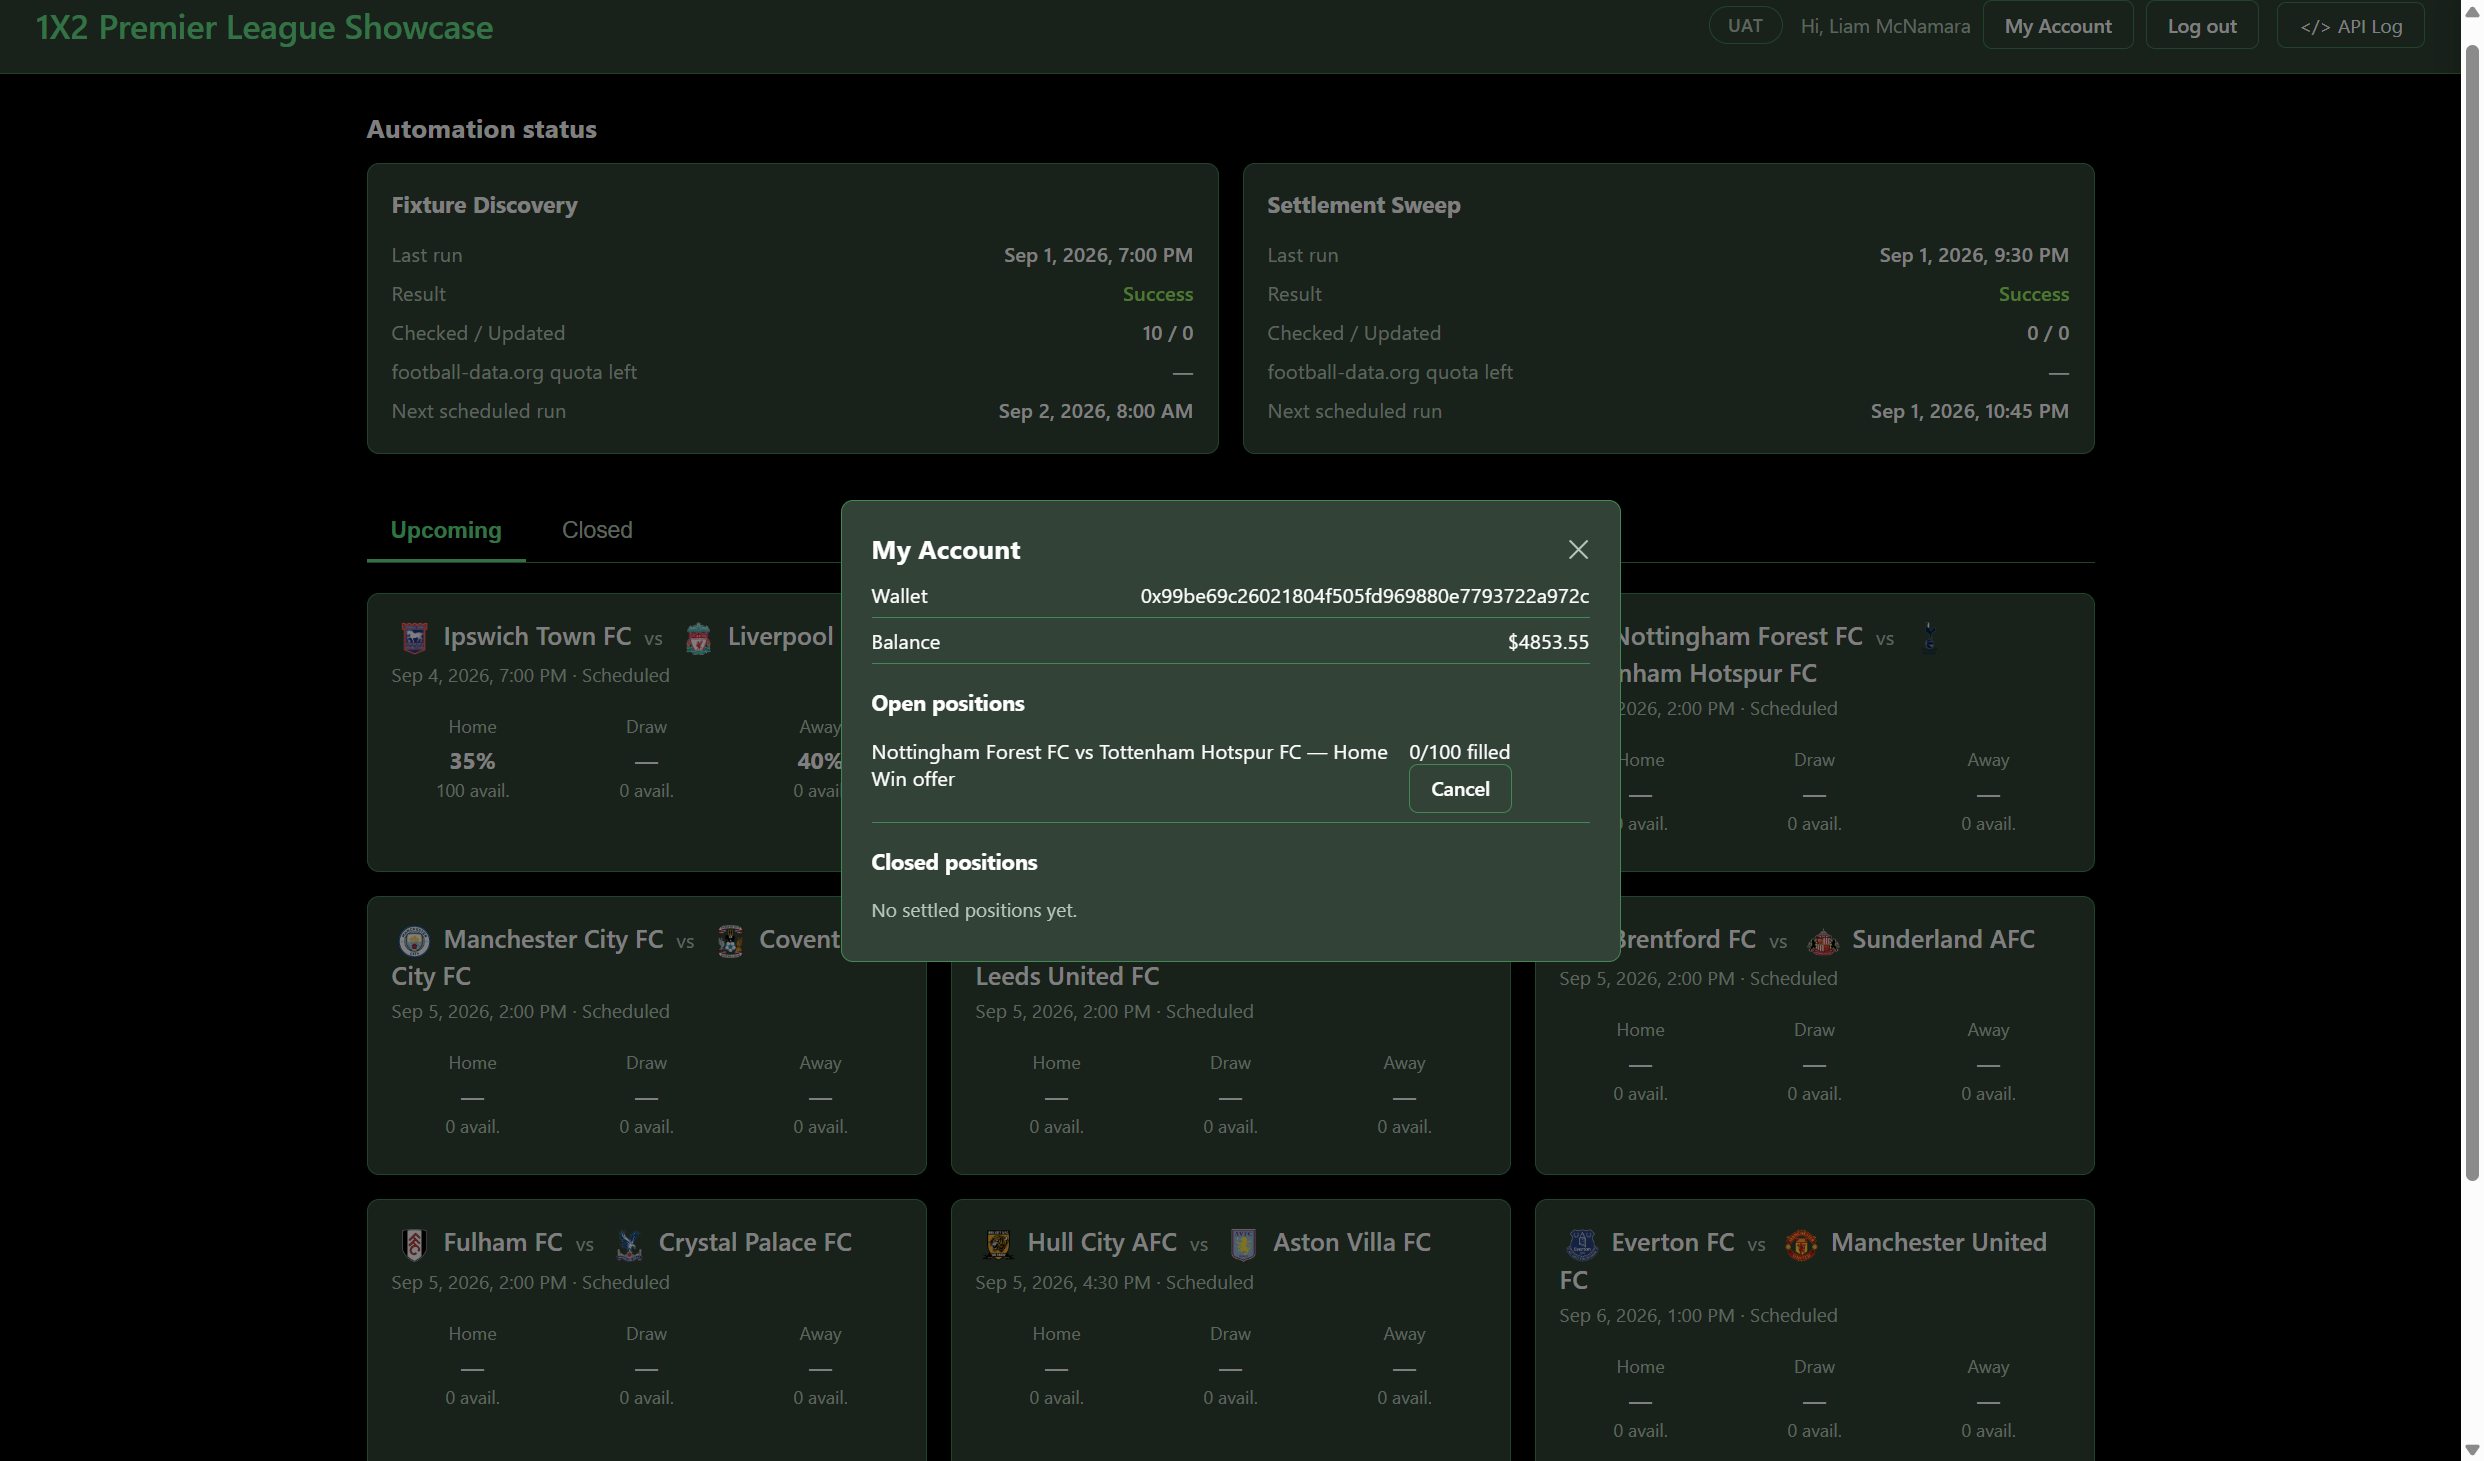2484x1461 pixels.
Task: Click the Settlement Sweep Success result
Action: 2033,294
